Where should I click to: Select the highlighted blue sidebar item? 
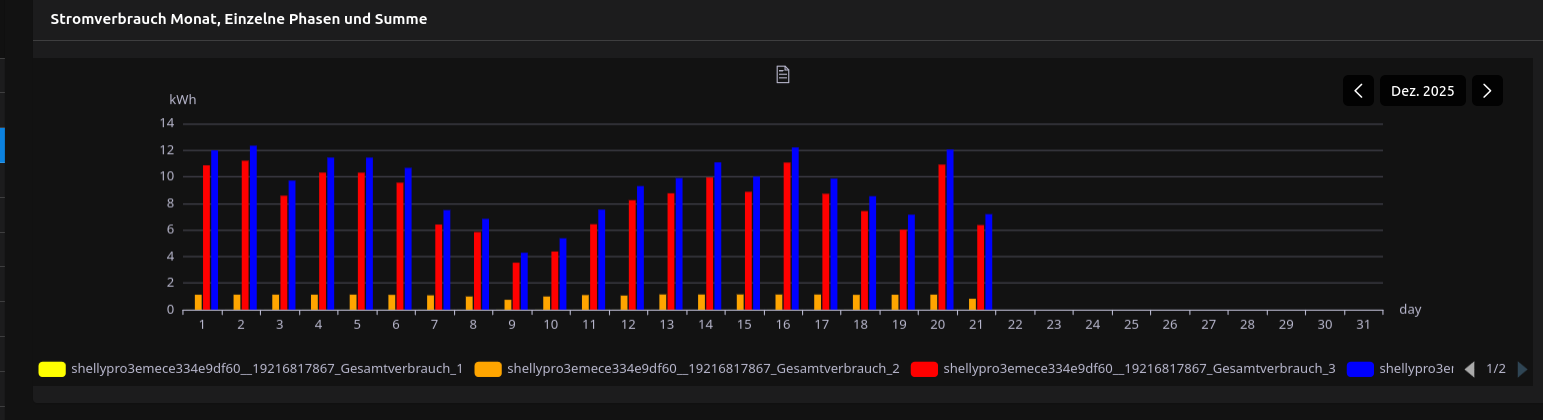pyautogui.click(x=2, y=145)
